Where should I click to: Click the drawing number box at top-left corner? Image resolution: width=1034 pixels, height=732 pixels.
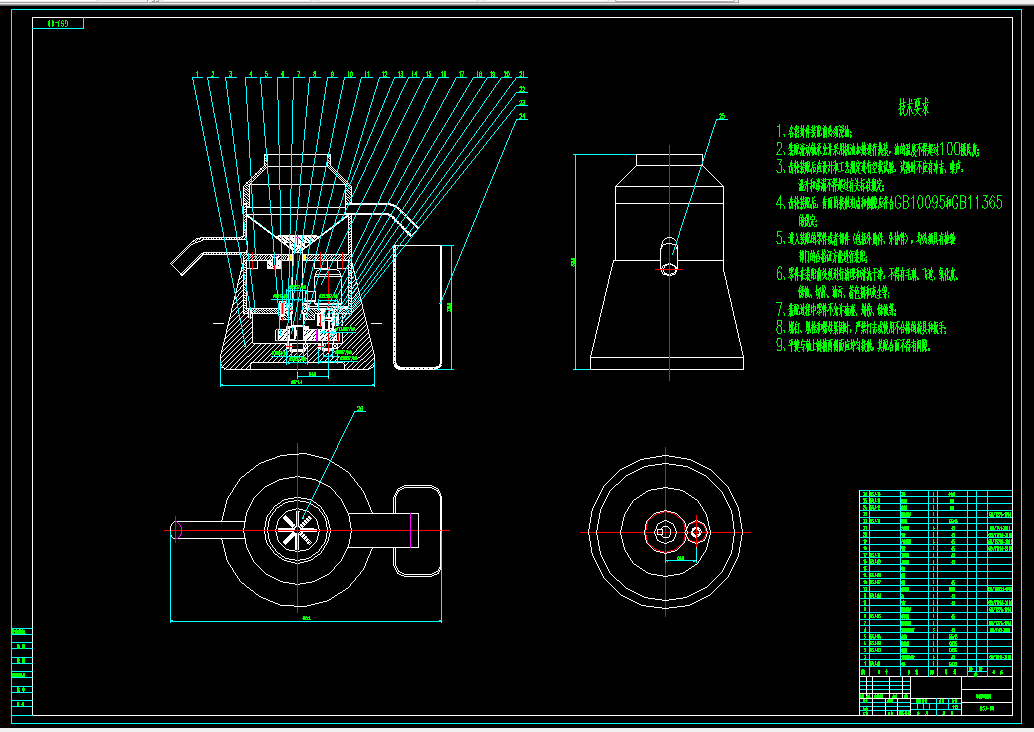tap(58, 24)
